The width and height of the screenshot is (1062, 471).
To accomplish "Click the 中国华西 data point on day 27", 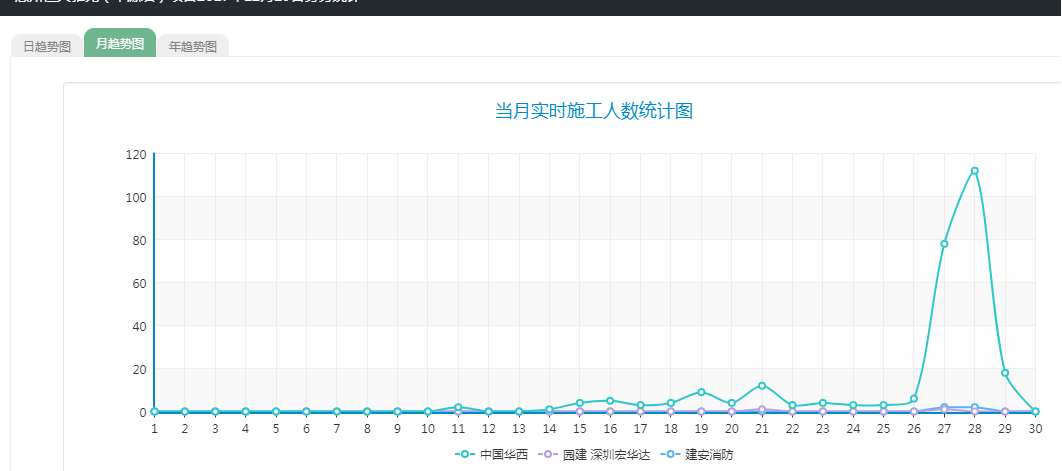I will coord(944,244).
